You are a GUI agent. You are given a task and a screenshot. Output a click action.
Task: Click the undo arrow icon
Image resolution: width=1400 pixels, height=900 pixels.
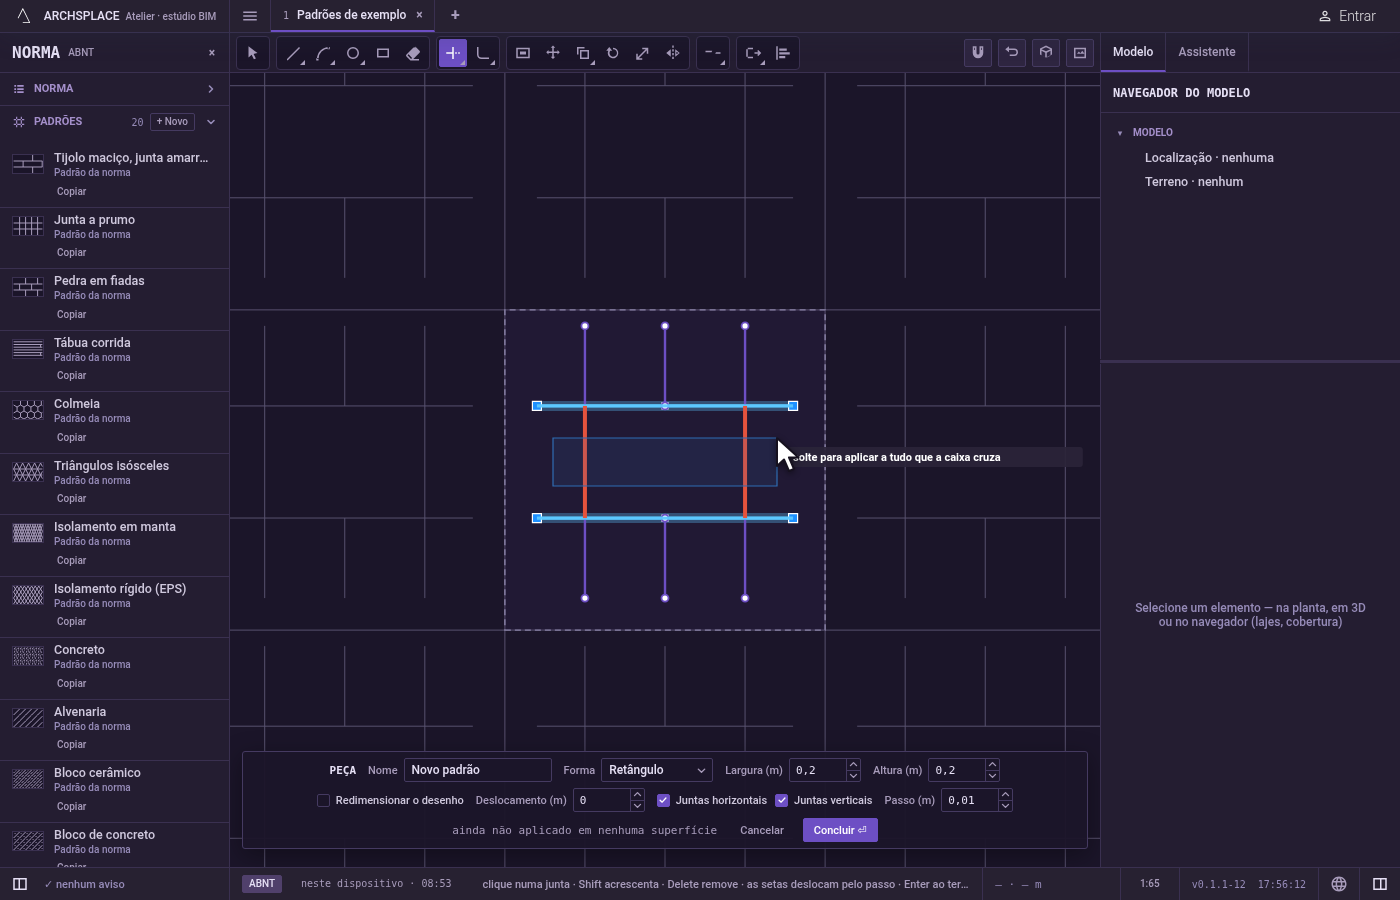(1012, 52)
